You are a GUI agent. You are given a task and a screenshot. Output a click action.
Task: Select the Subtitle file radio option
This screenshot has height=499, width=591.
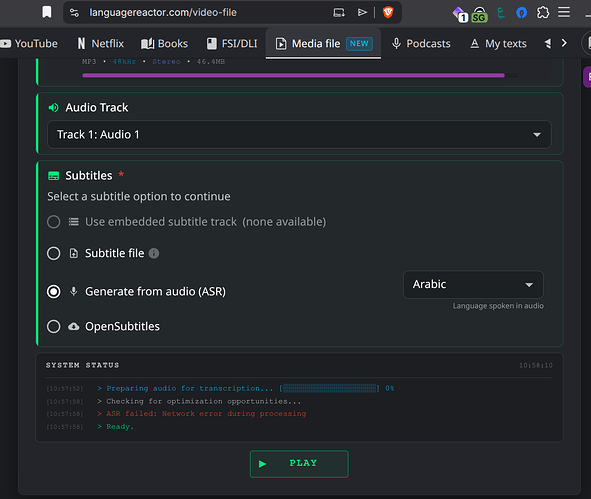pos(54,253)
